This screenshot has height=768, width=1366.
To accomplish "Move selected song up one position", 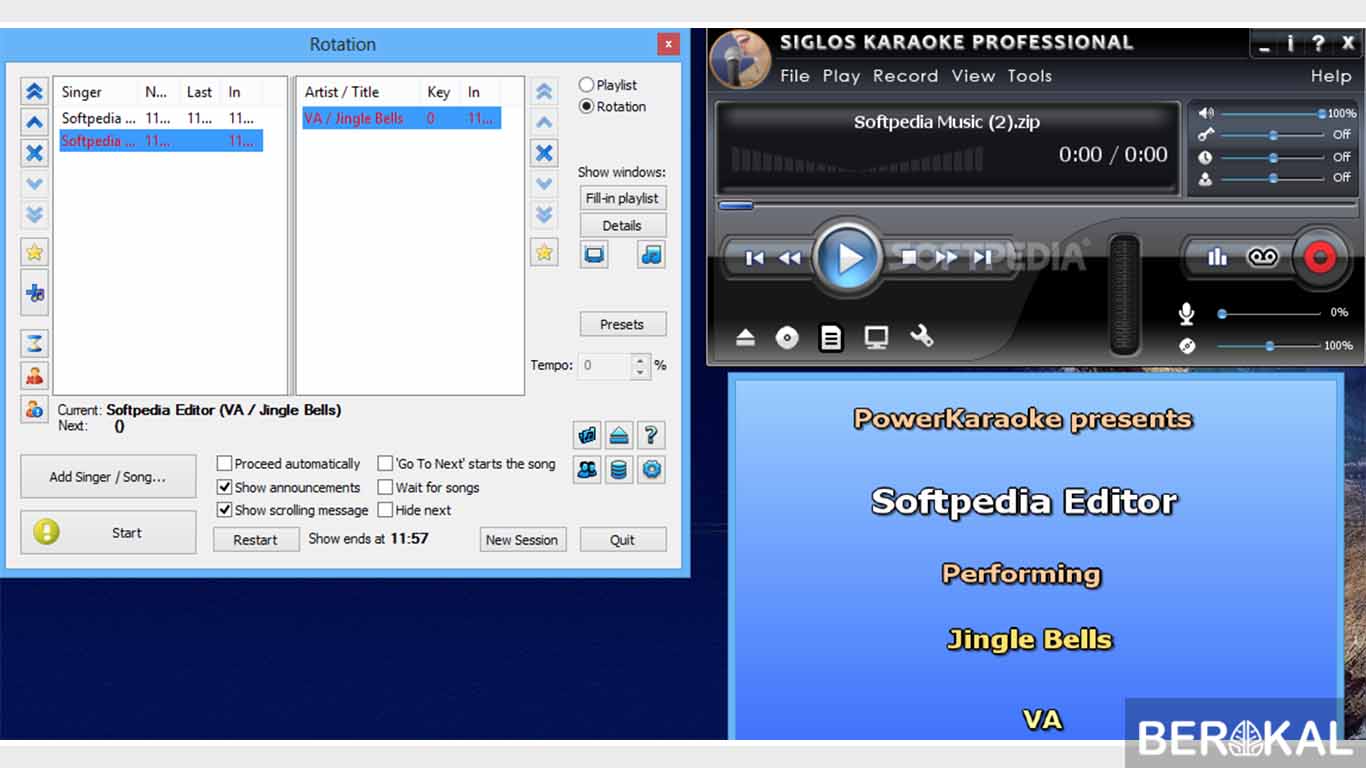I will [x=544, y=122].
